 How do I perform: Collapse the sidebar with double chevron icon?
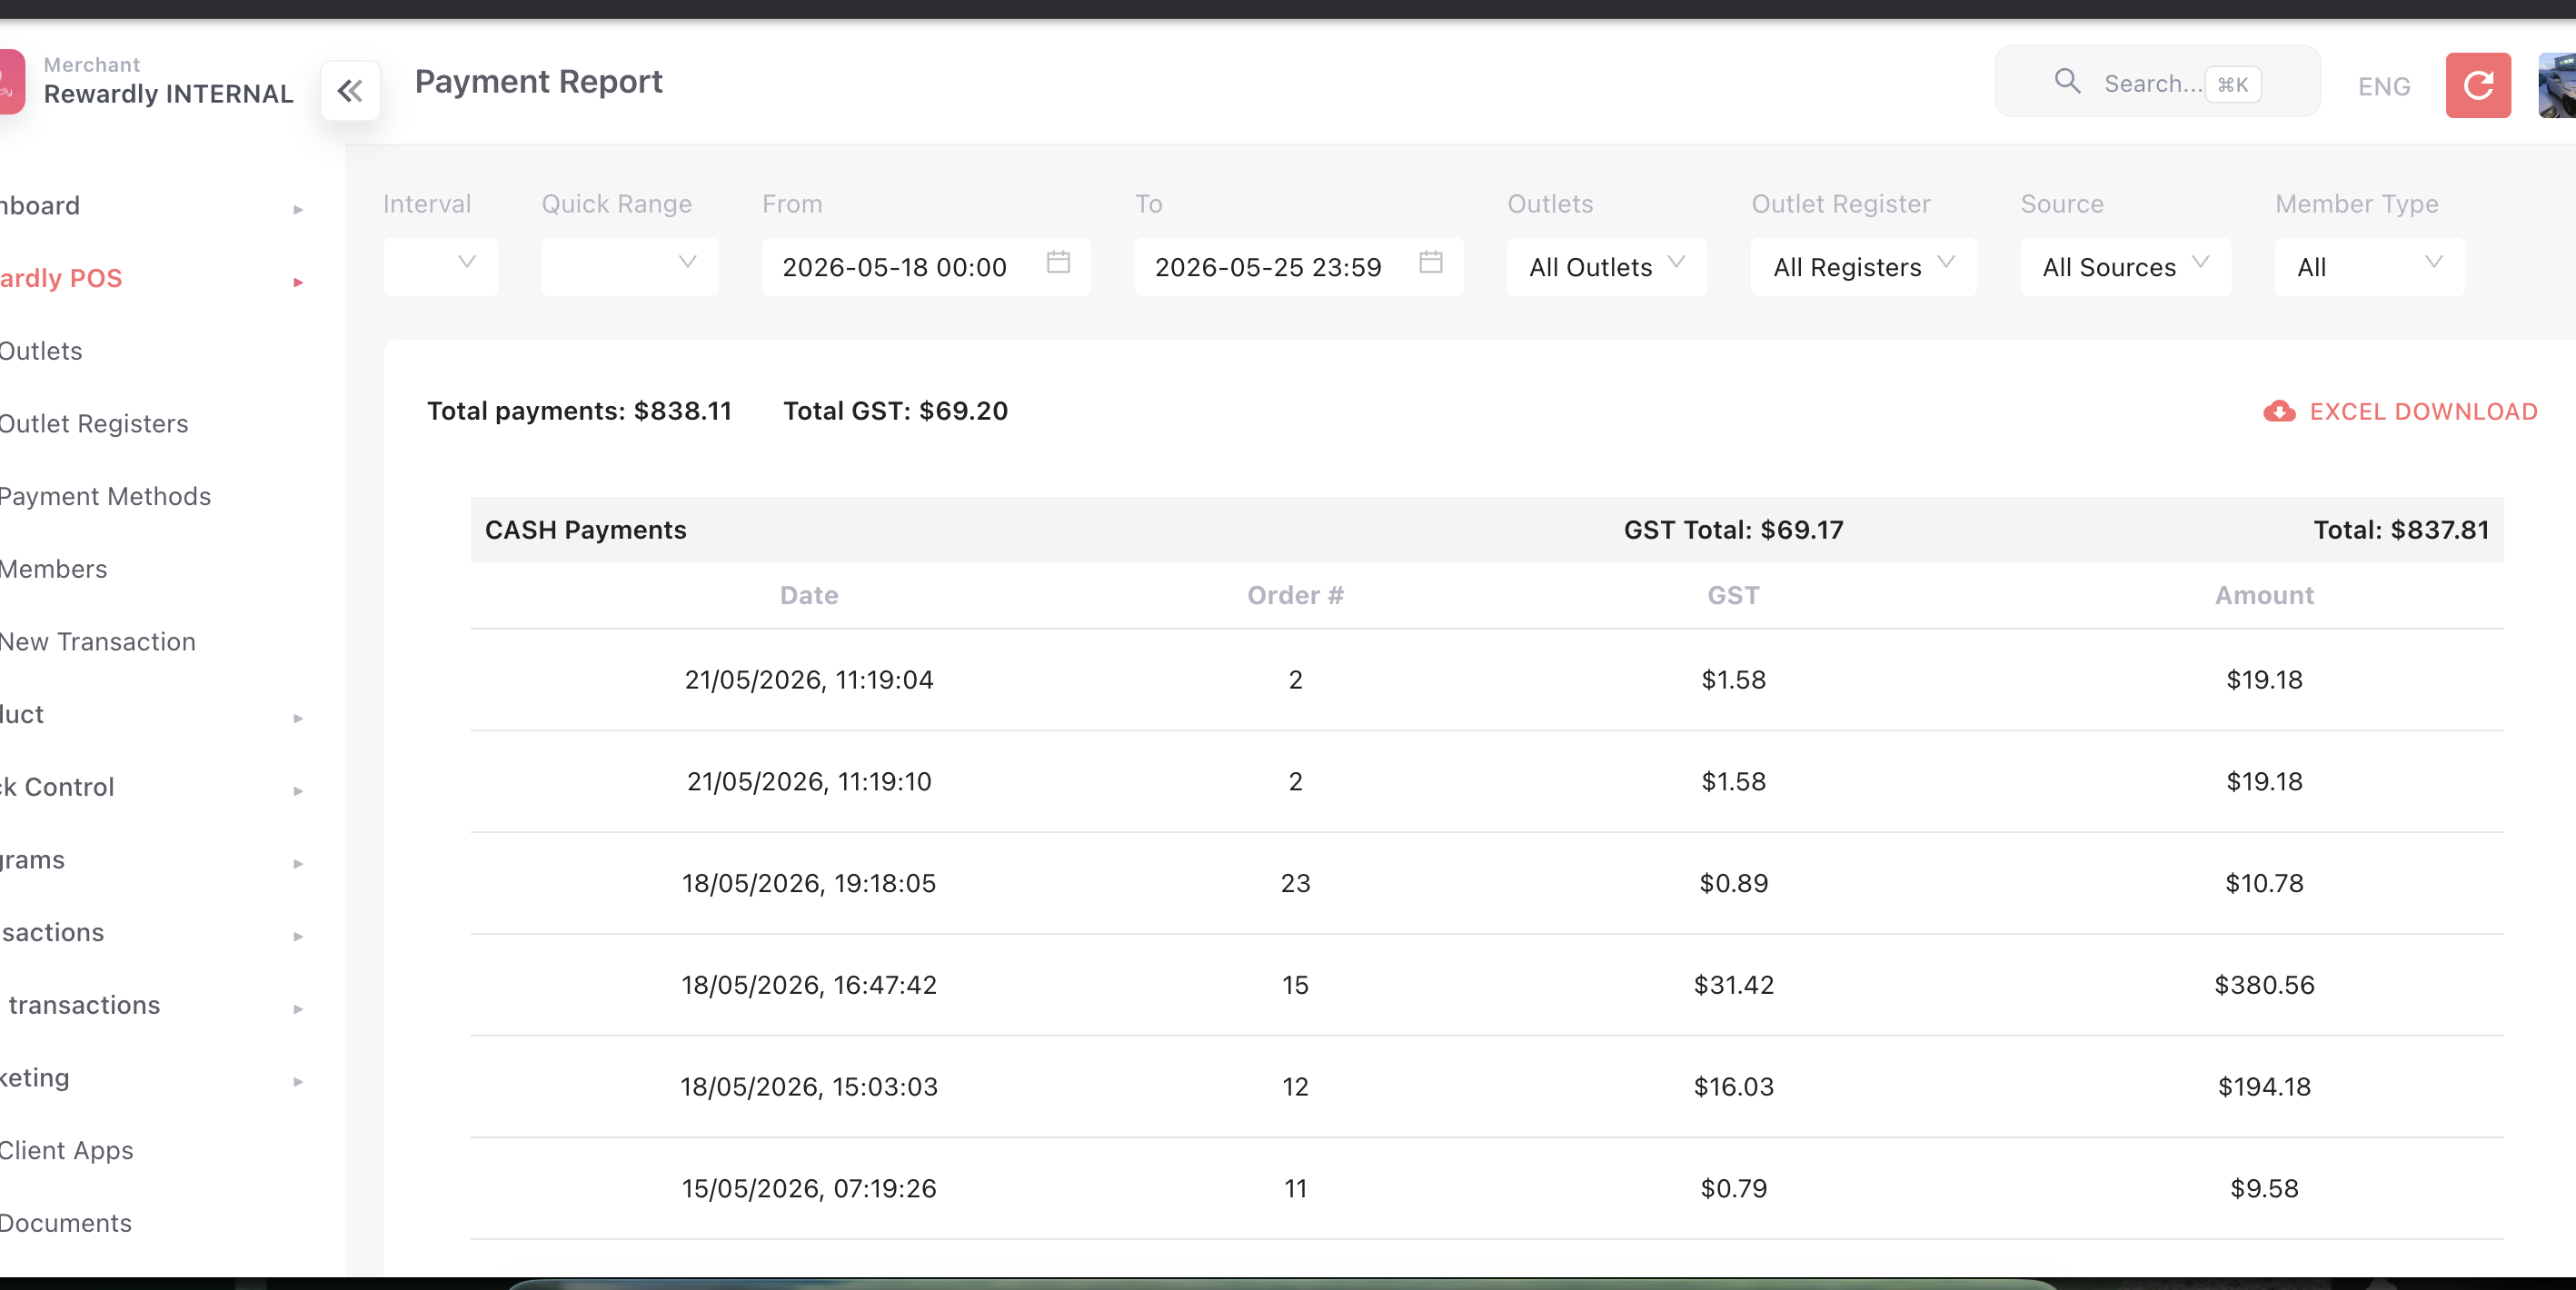pyautogui.click(x=350, y=91)
